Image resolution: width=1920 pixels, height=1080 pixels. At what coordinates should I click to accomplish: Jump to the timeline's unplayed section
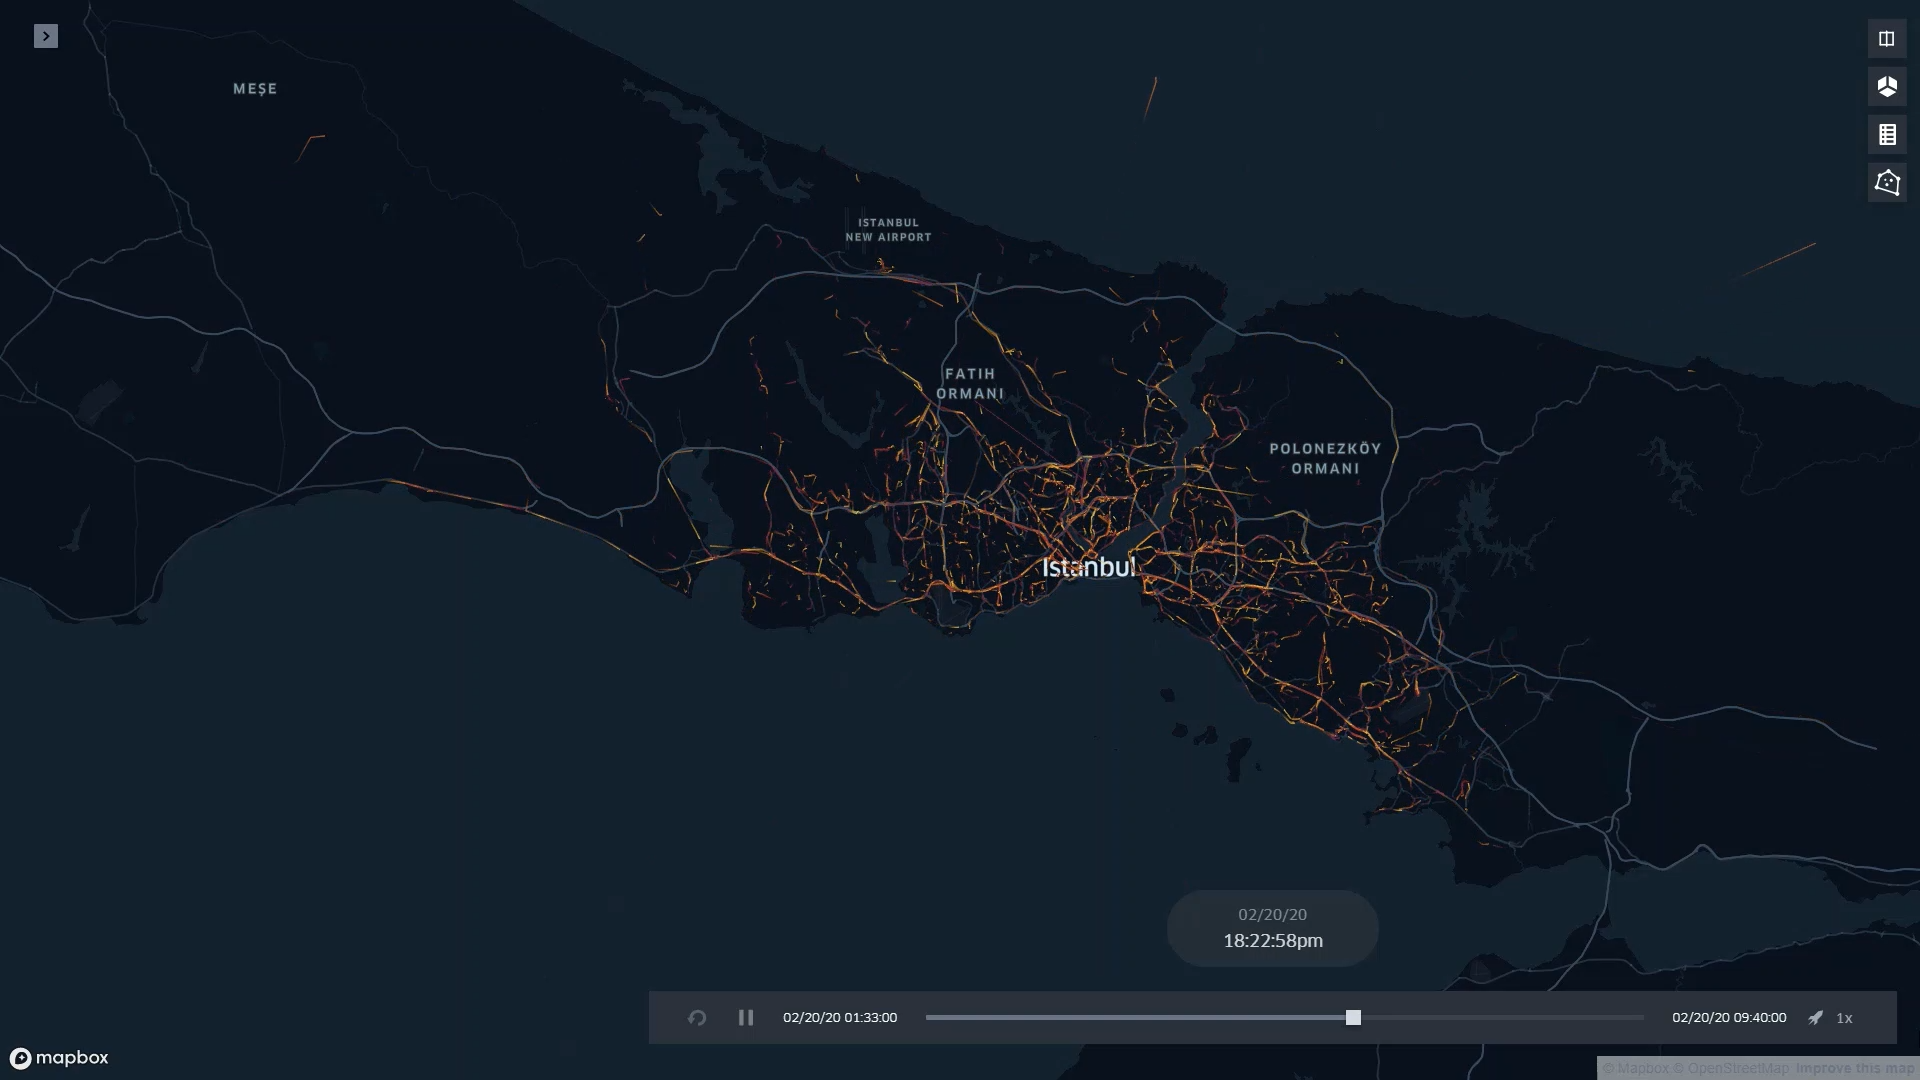point(1500,1018)
